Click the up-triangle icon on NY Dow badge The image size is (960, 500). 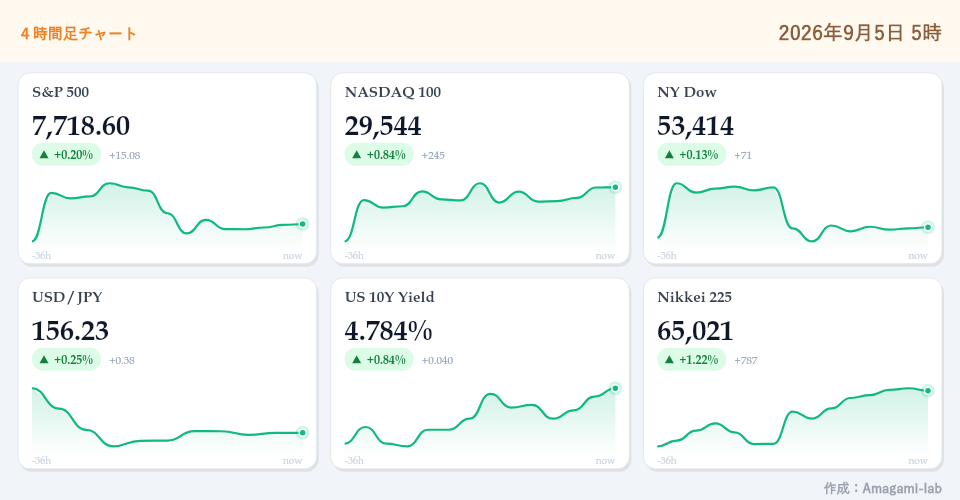[x=669, y=155]
